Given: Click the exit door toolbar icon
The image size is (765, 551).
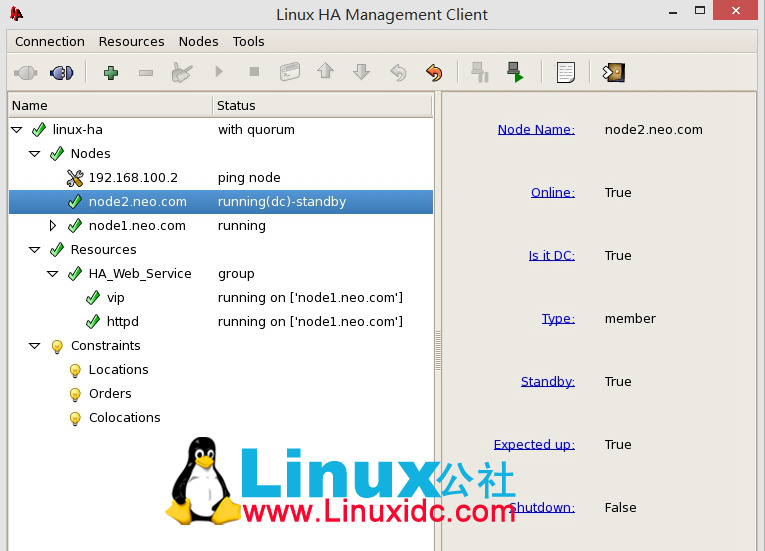Looking at the screenshot, I should click(x=614, y=72).
